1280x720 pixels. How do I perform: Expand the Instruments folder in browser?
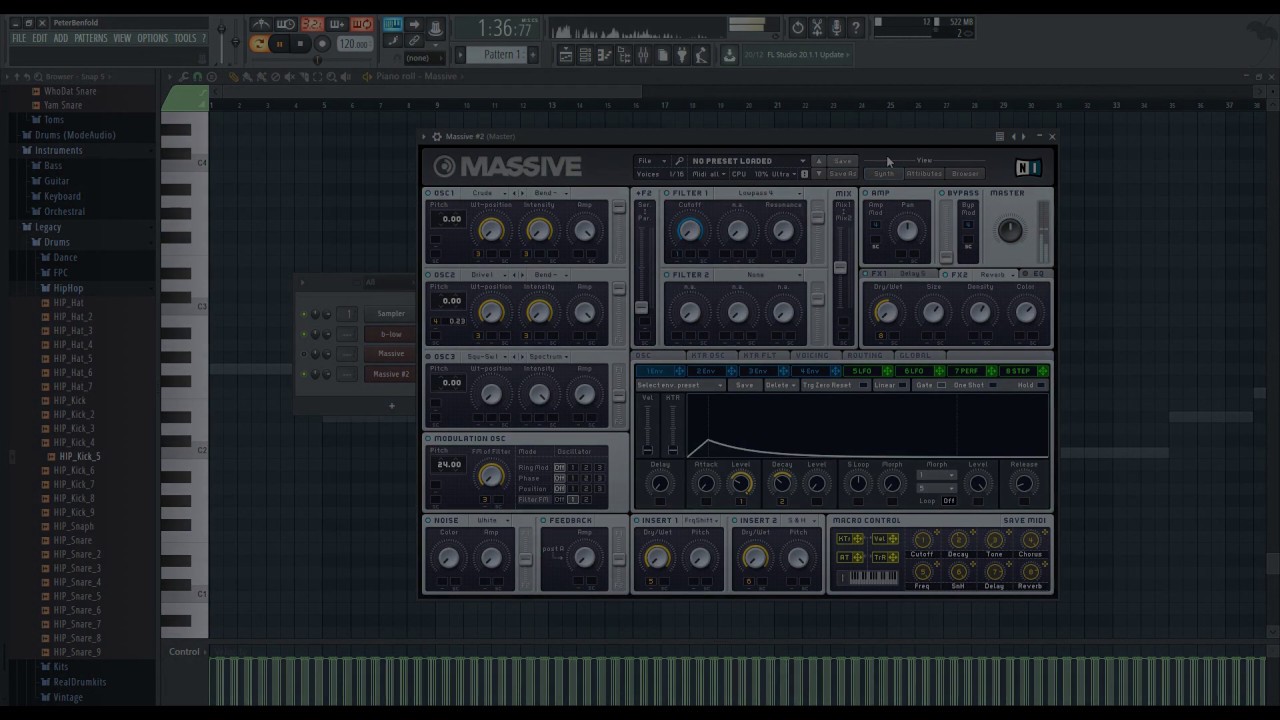pos(58,151)
